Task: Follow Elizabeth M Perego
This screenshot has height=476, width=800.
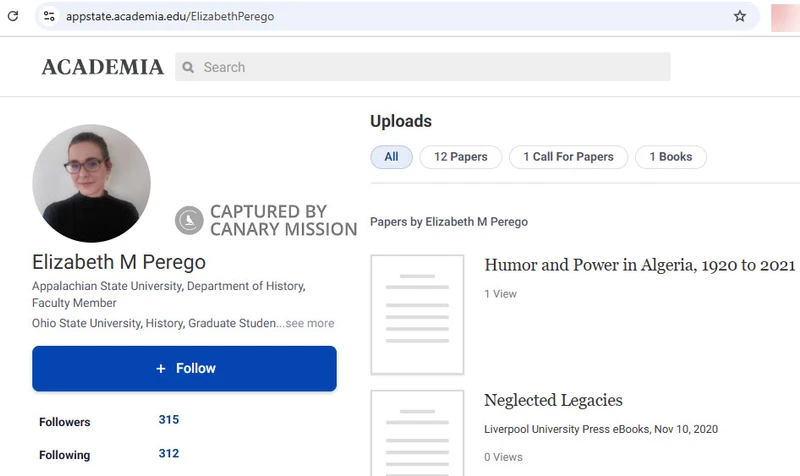Action: [x=184, y=368]
